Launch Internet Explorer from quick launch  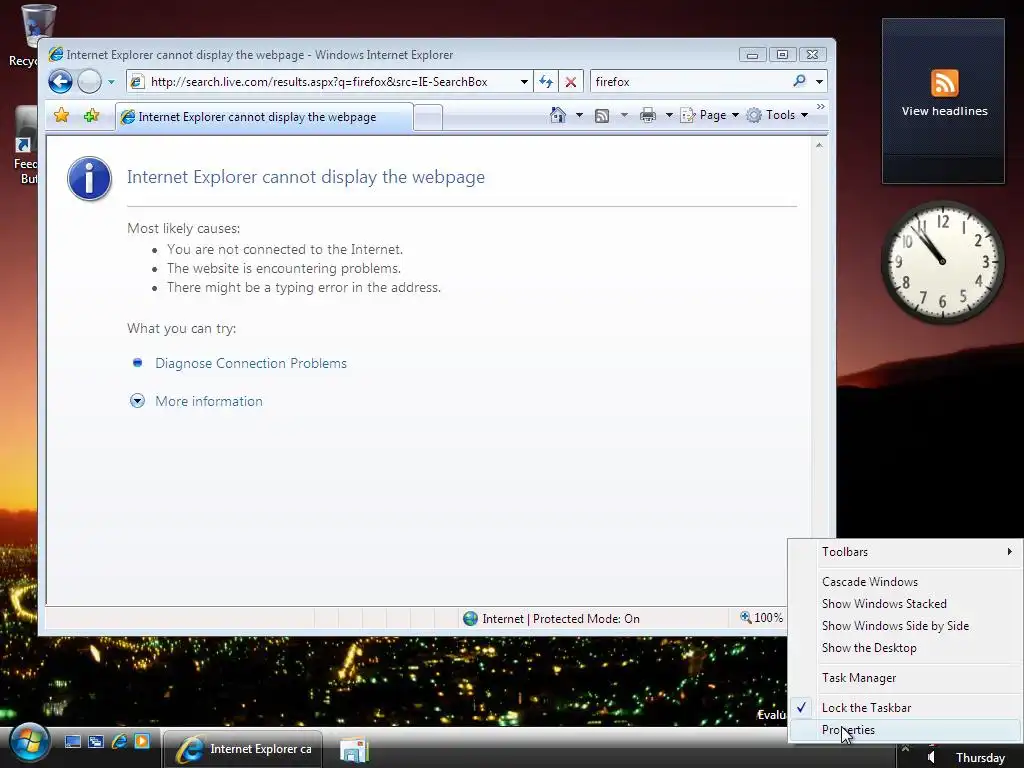tap(120, 741)
